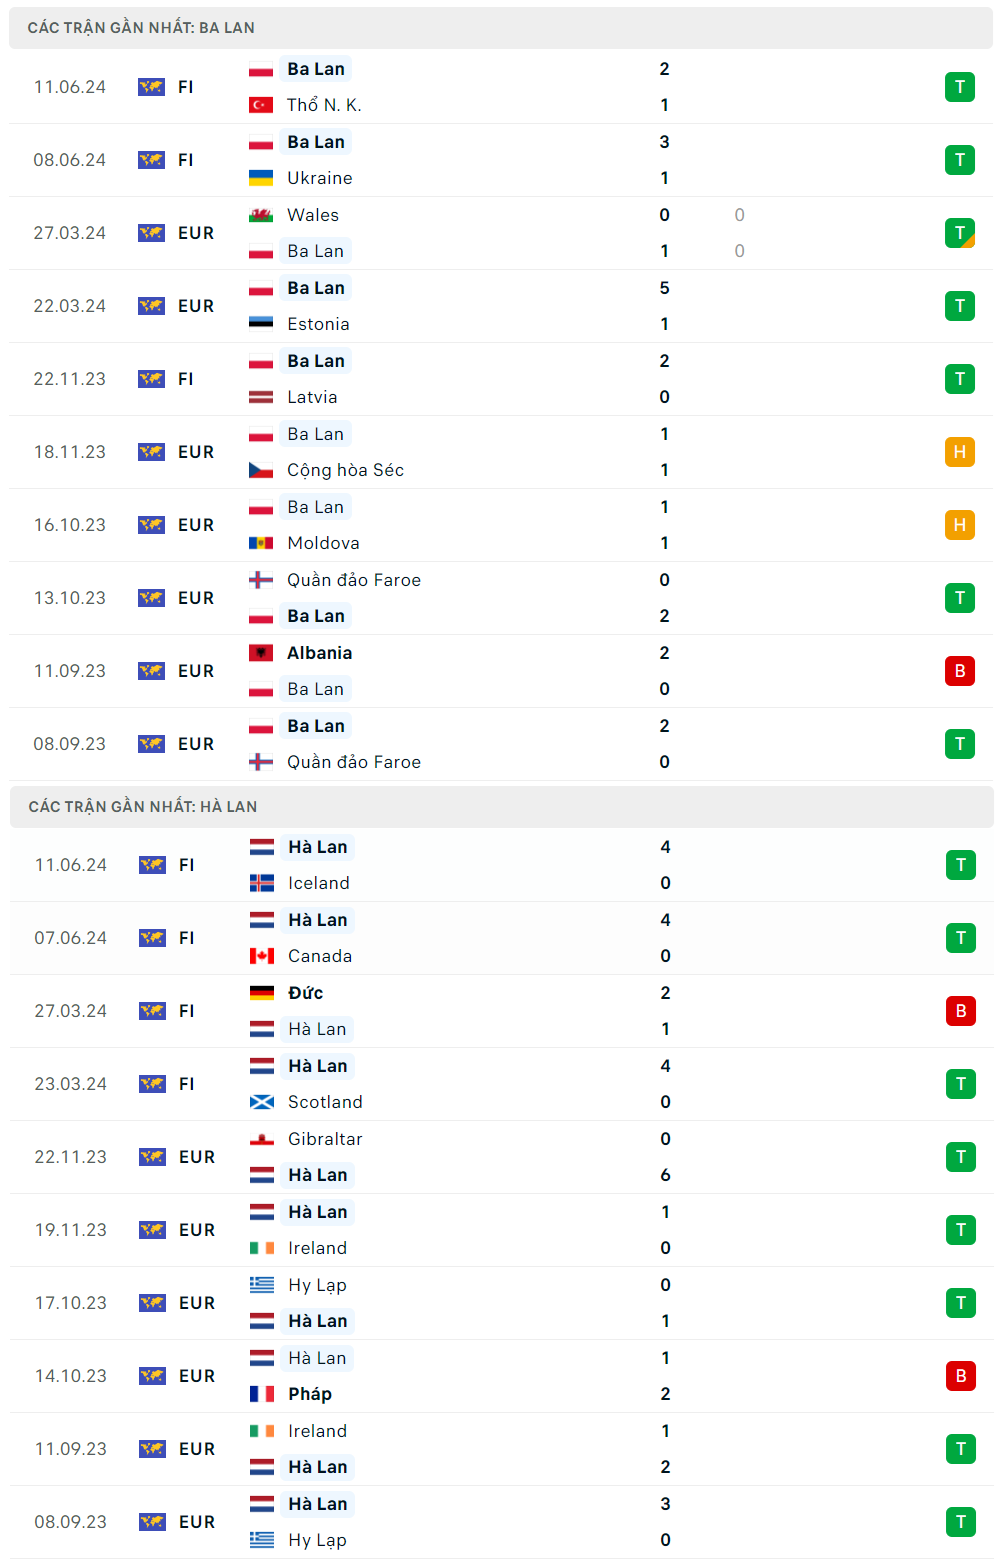Screen dimensions: 999x1561
Task: Click the orange H badge for Moldova match
Action: (x=959, y=525)
